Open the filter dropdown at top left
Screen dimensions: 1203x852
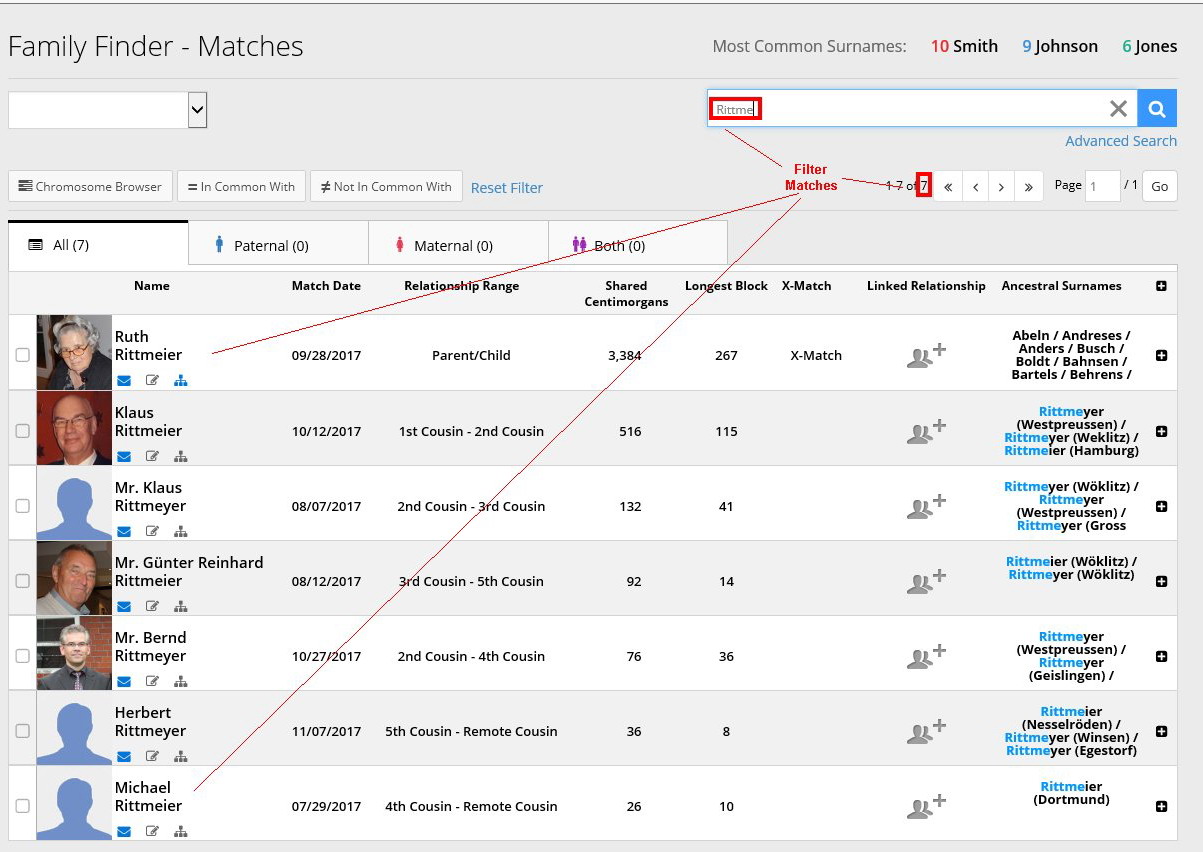107,110
